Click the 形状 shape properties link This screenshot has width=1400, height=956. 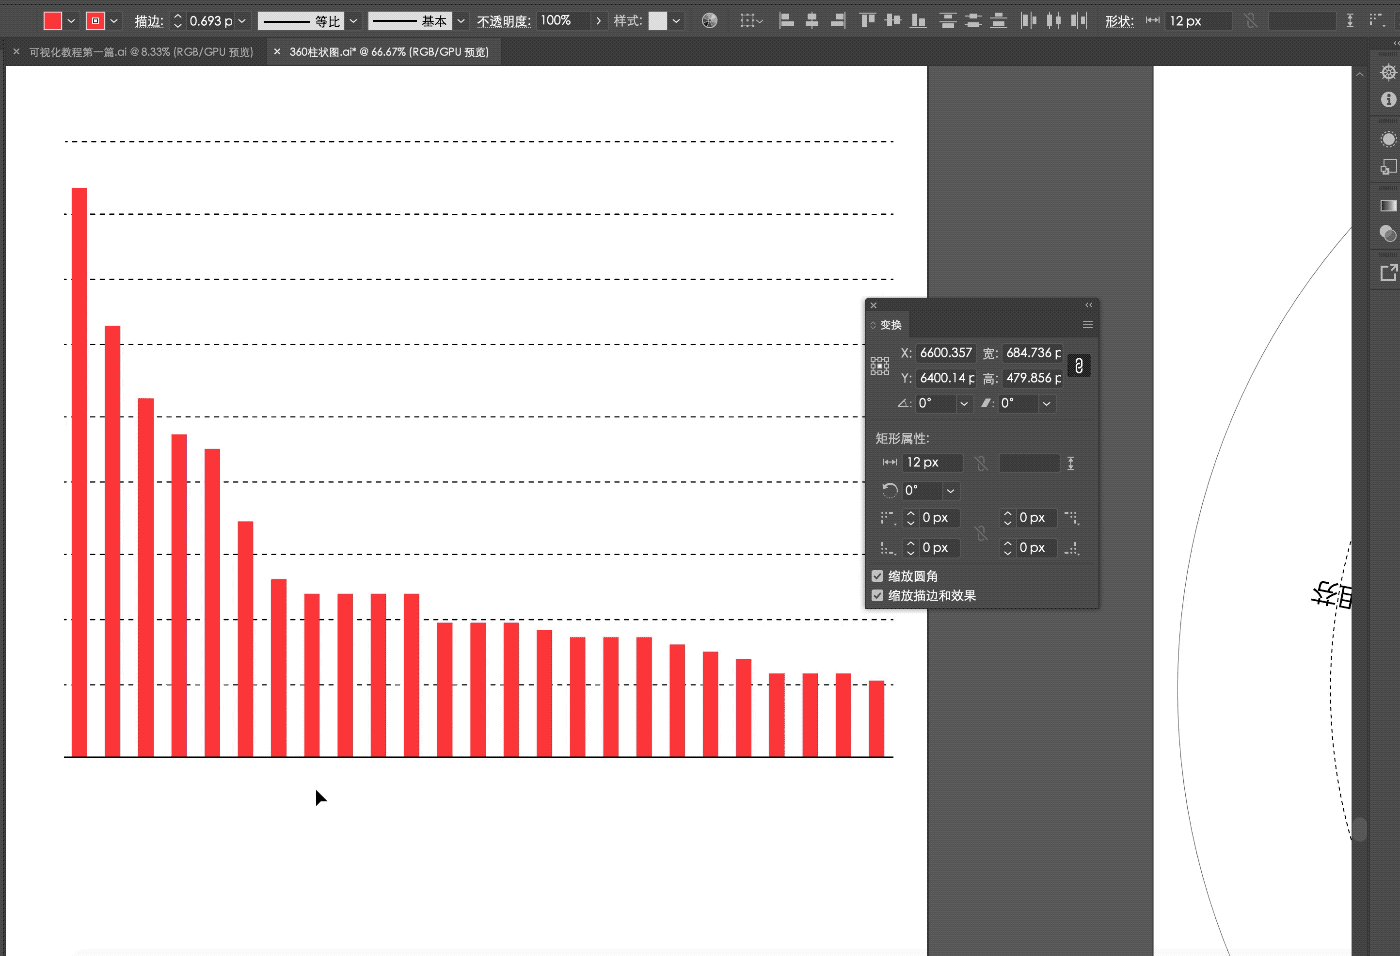[1119, 21]
